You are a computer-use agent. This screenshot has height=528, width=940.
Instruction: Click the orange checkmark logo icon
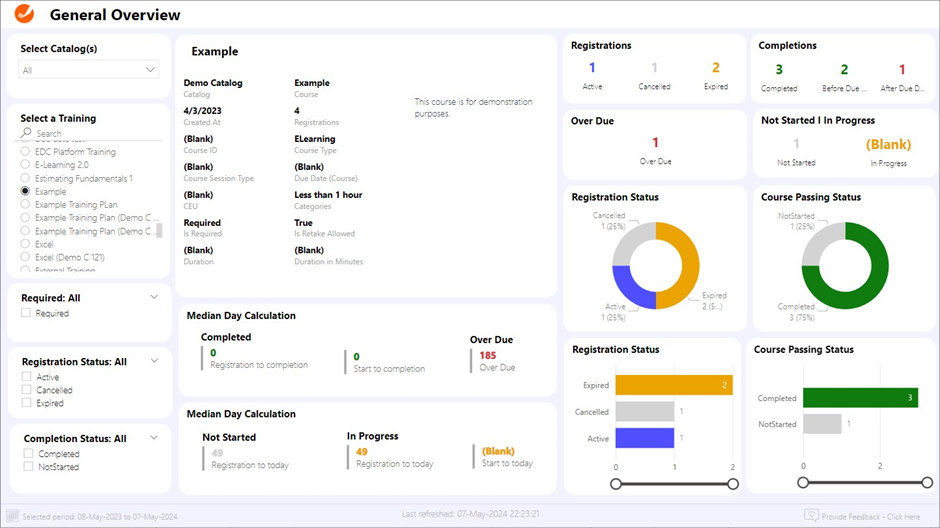[25, 15]
